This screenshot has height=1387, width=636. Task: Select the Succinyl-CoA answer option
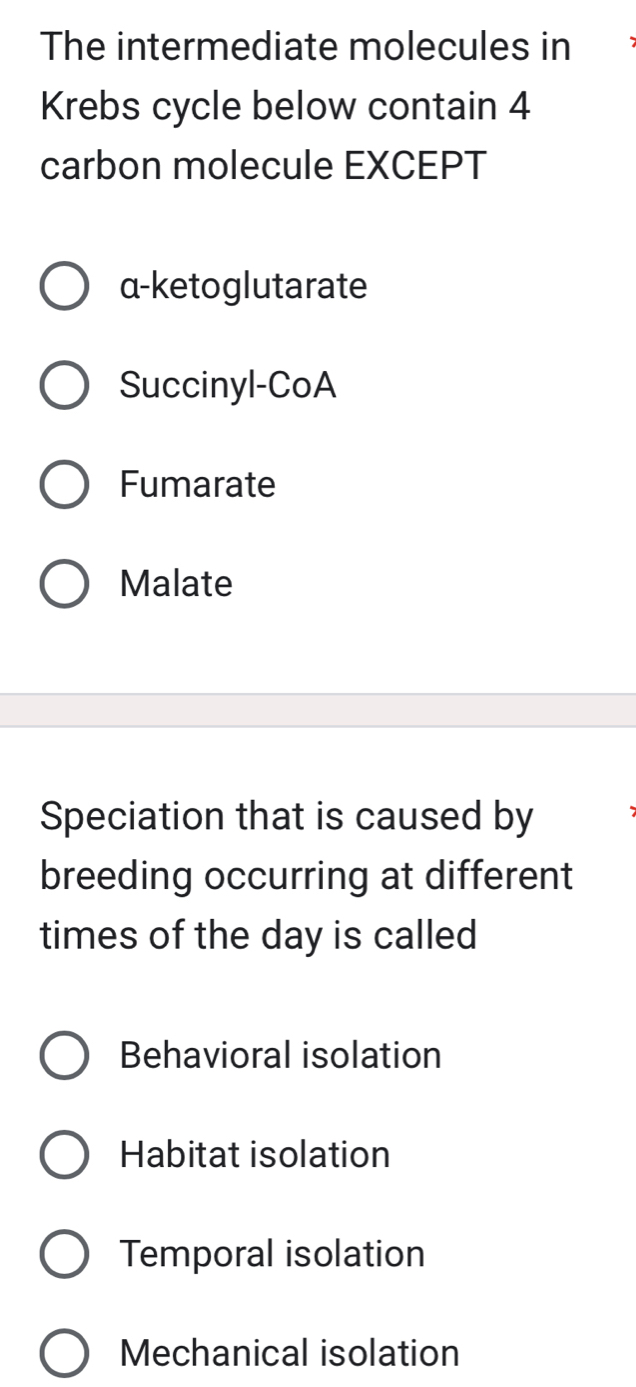pyautogui.click(x=63, y=386)
